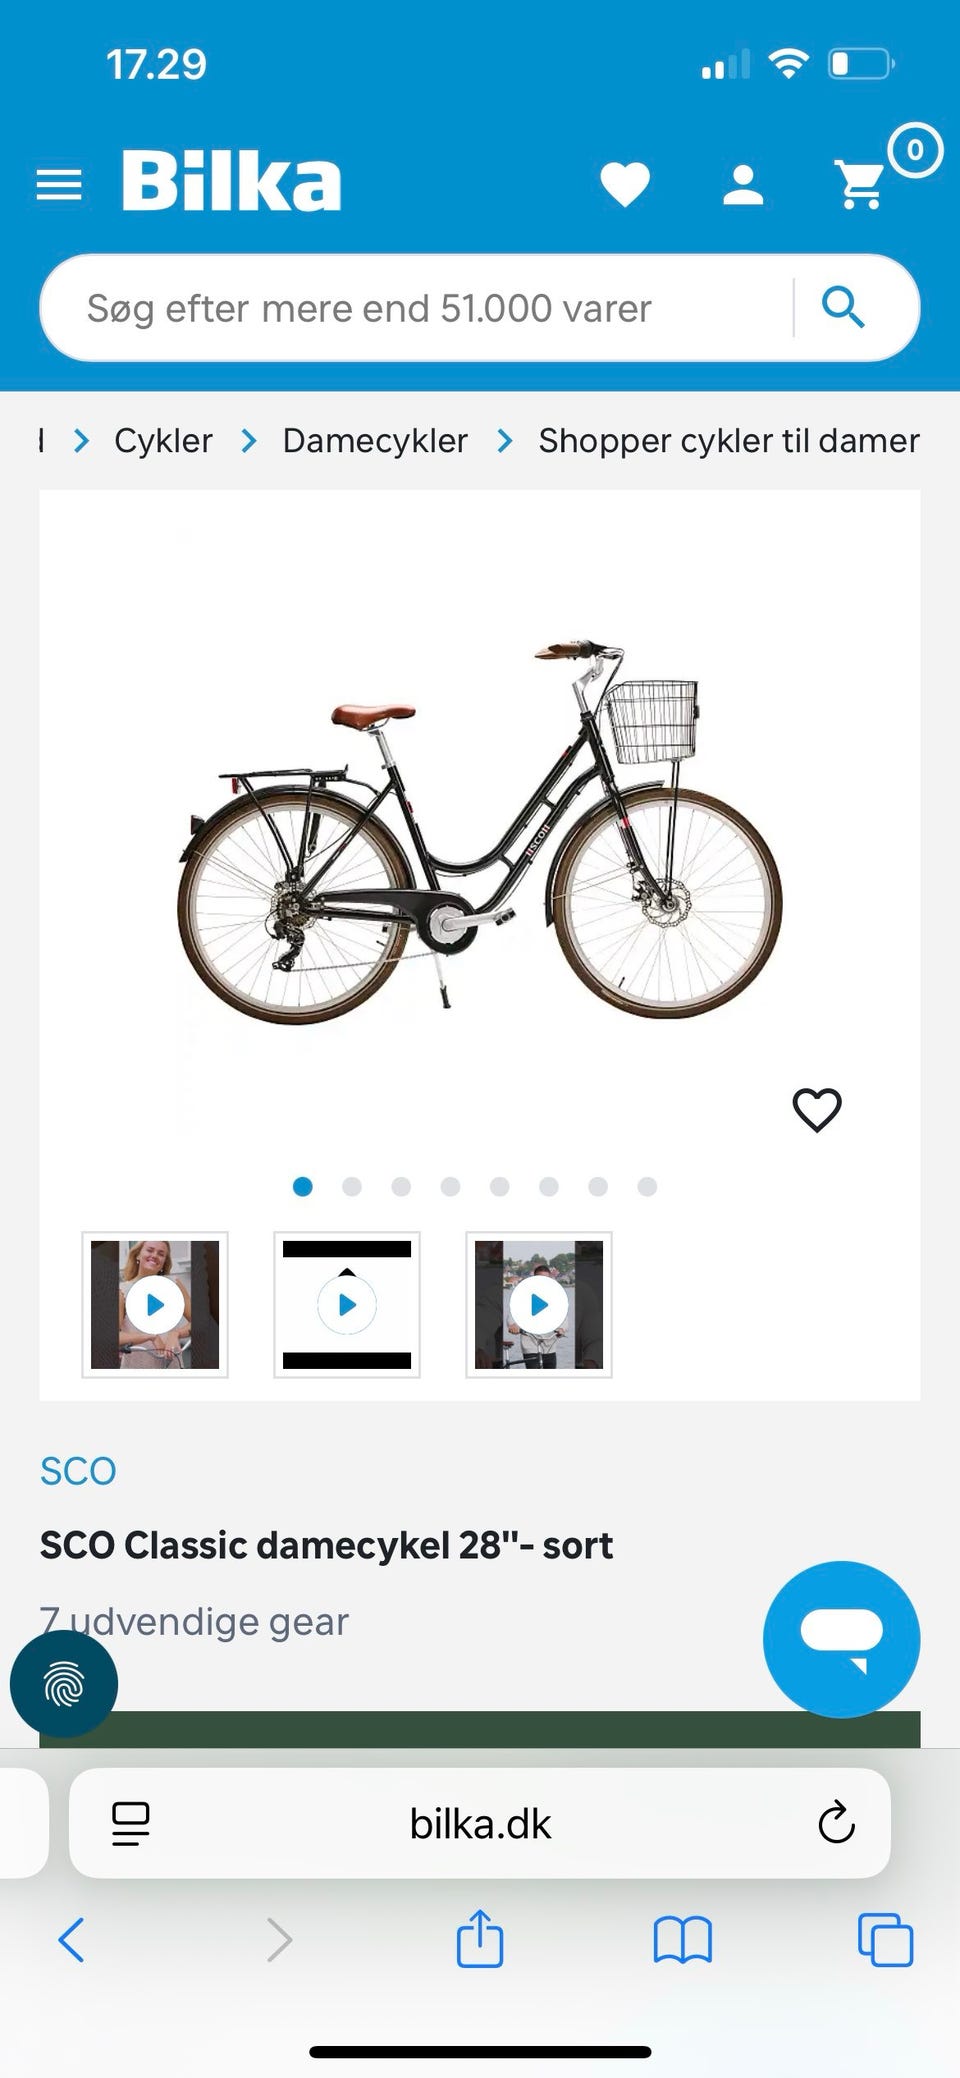The height and width of the screenshot is (2078, 960).
Task: Open the wishlist heart in the header
Action: click(x=625, y=185)
